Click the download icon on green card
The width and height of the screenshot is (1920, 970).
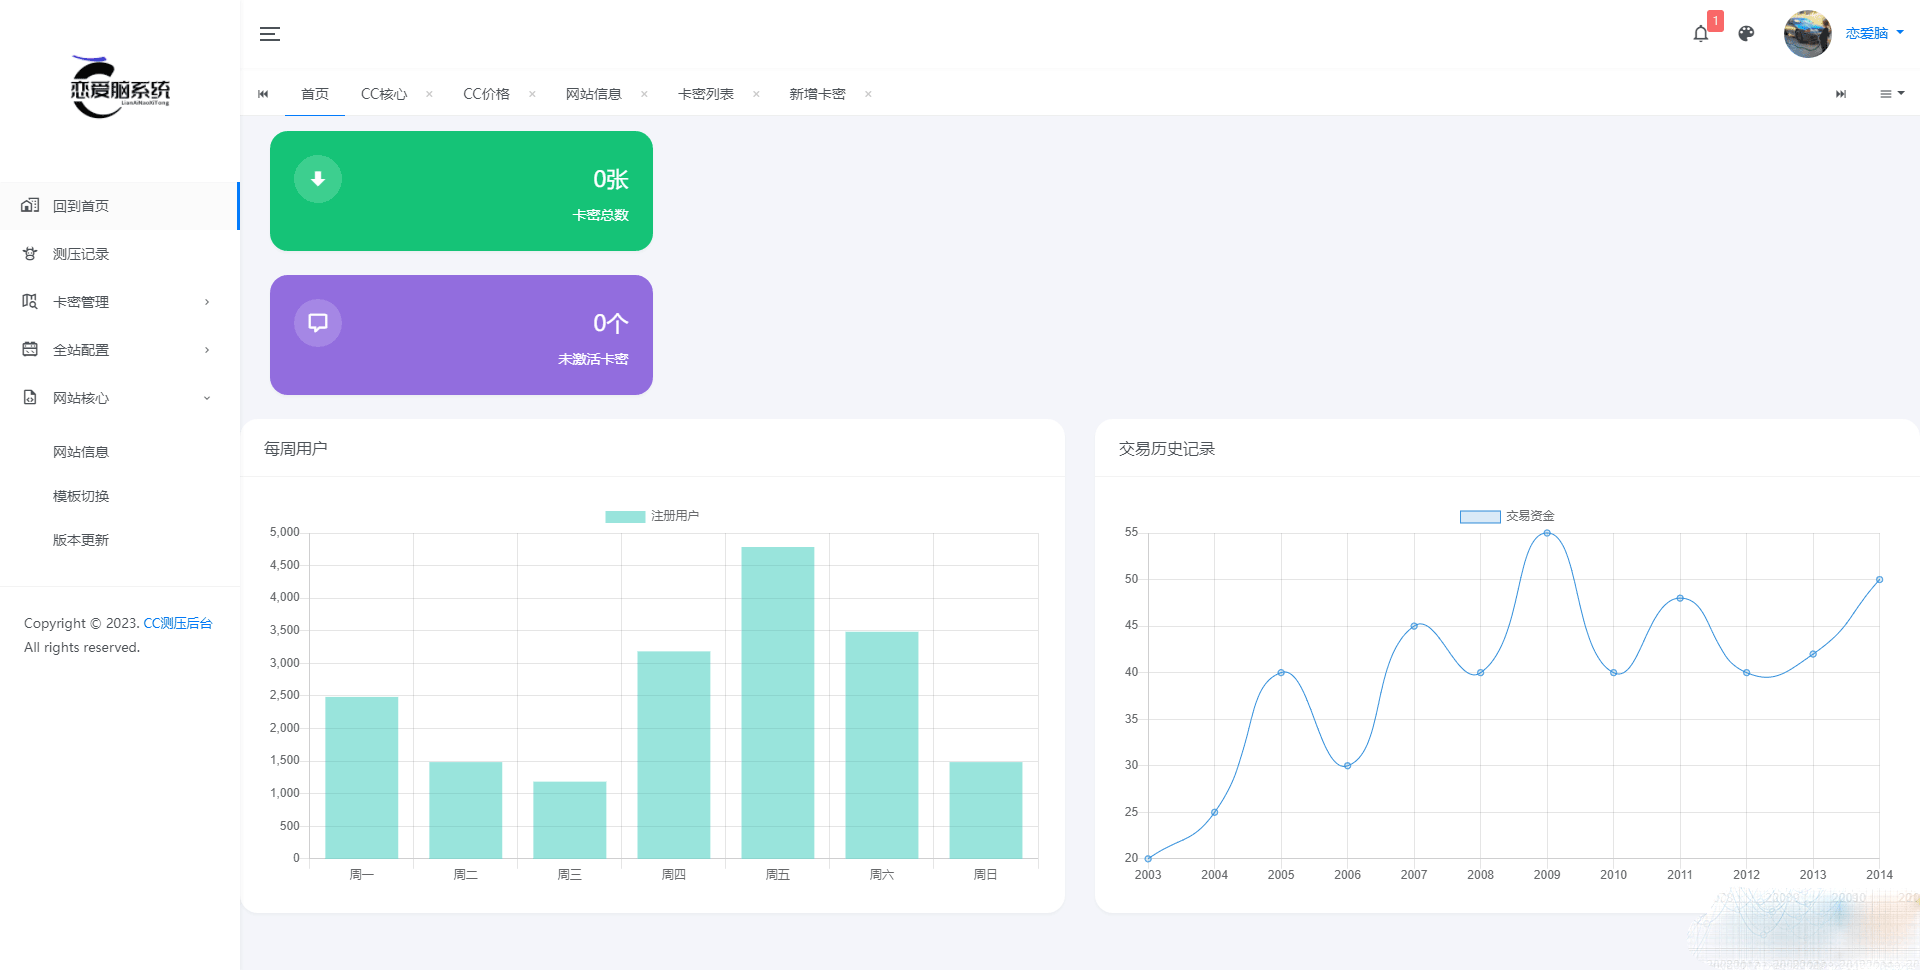pyautogui.click(x=318, y=179)
